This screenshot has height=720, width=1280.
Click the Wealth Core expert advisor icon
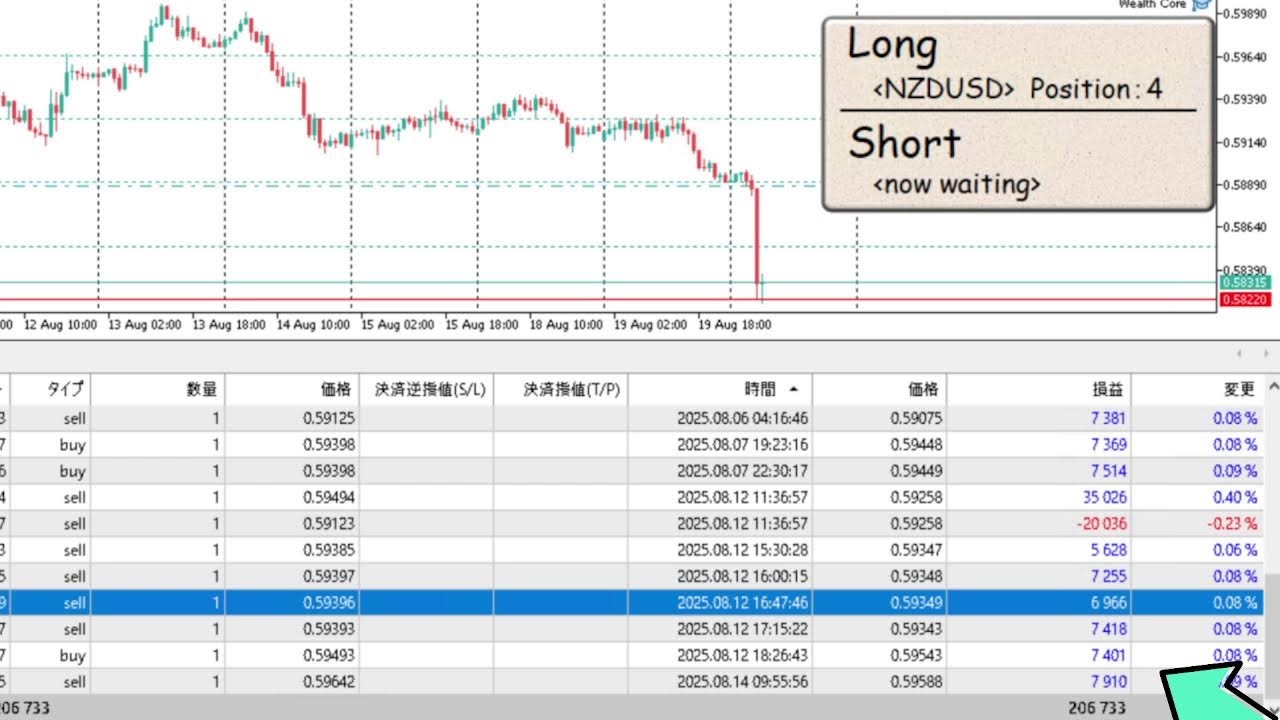[1202, 5]
